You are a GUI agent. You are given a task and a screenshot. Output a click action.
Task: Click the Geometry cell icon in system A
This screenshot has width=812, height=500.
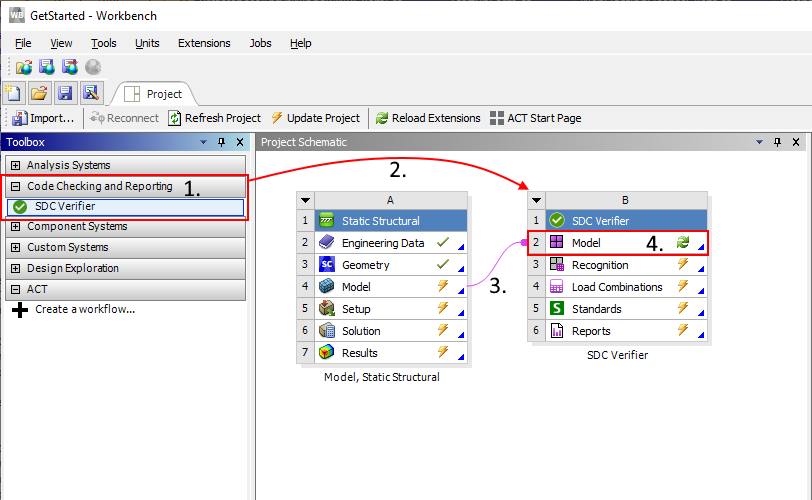click(326, 265)
